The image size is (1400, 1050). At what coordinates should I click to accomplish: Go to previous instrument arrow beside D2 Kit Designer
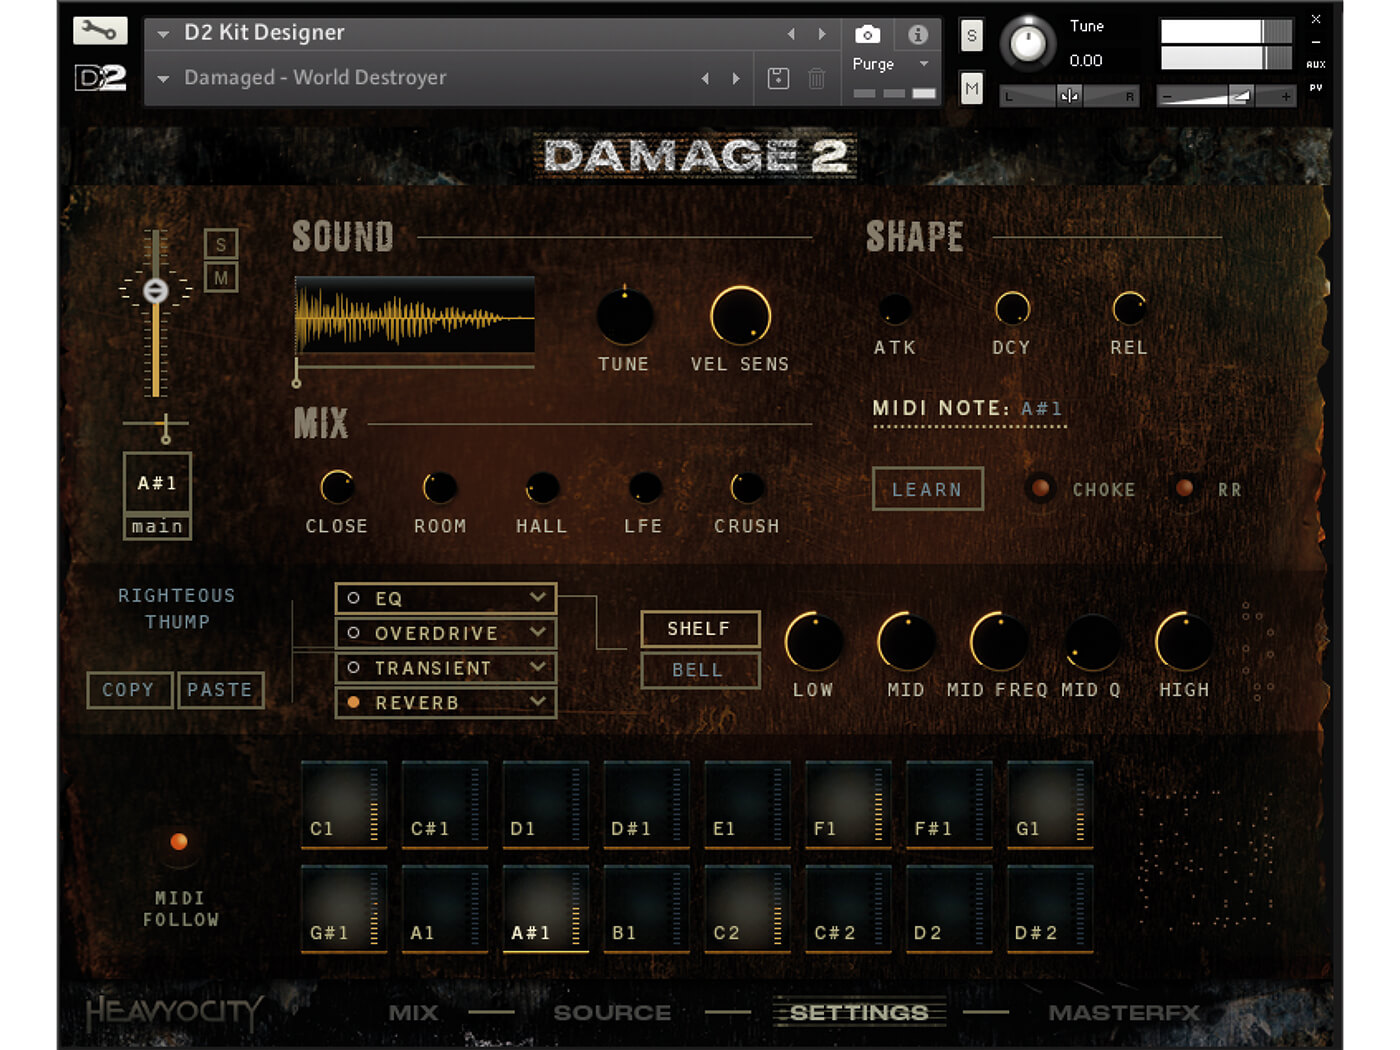click(791, 34)
